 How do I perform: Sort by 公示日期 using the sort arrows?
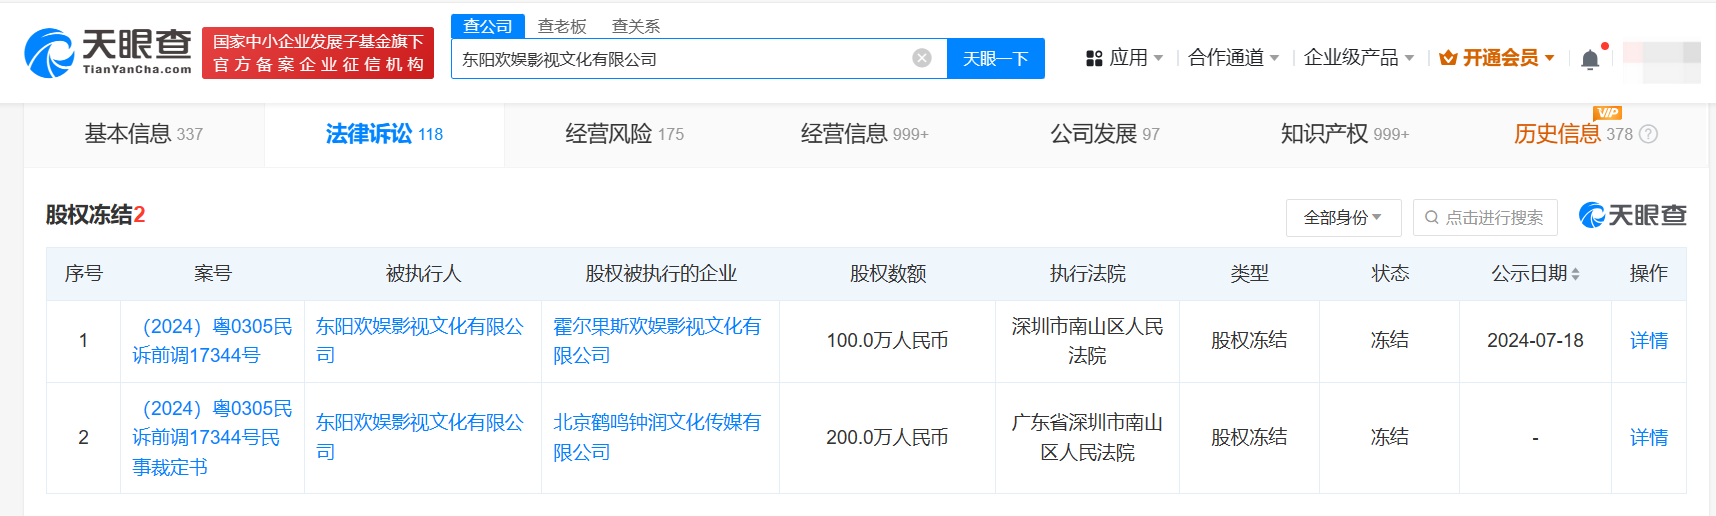pos(1575,274)
